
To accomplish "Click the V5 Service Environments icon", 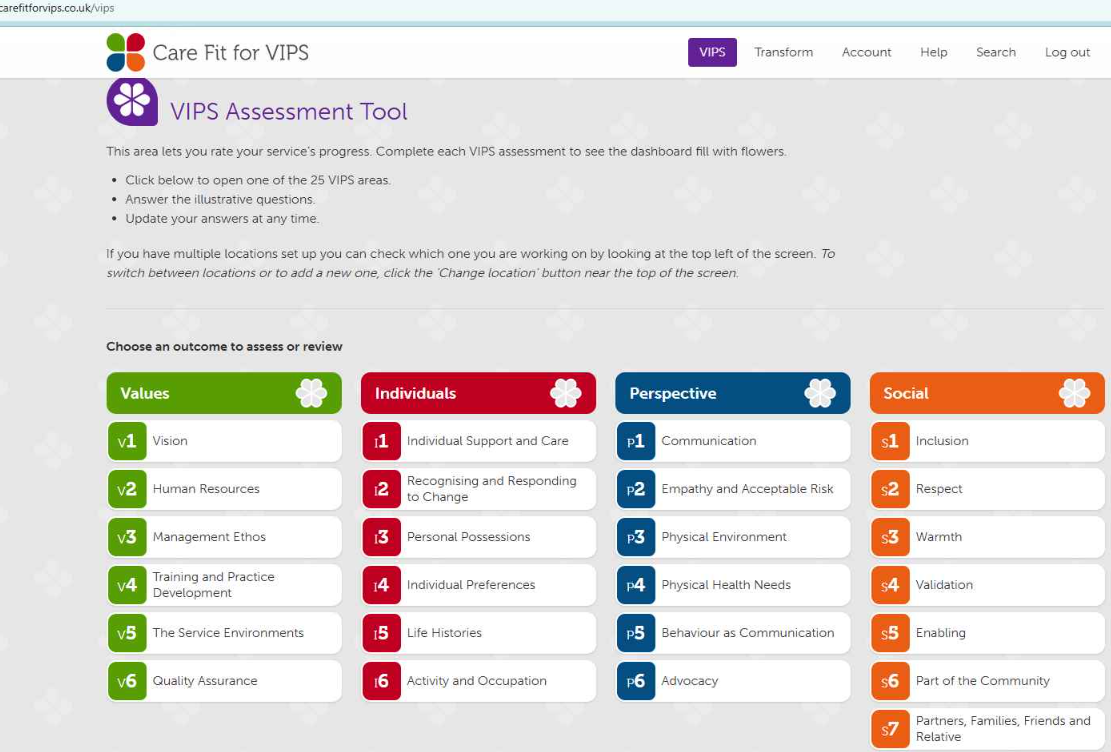I will click(127, 633).
